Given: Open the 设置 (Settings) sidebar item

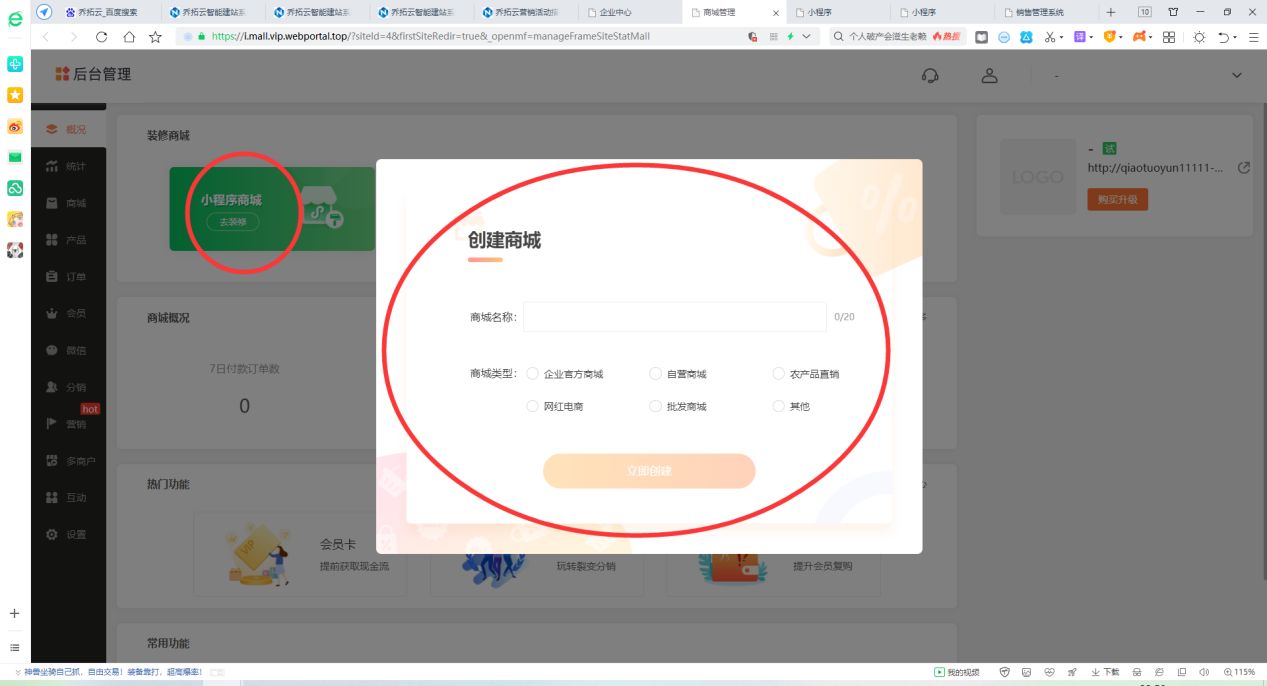Looking at the screenshot, I should [x=68, y=533].
